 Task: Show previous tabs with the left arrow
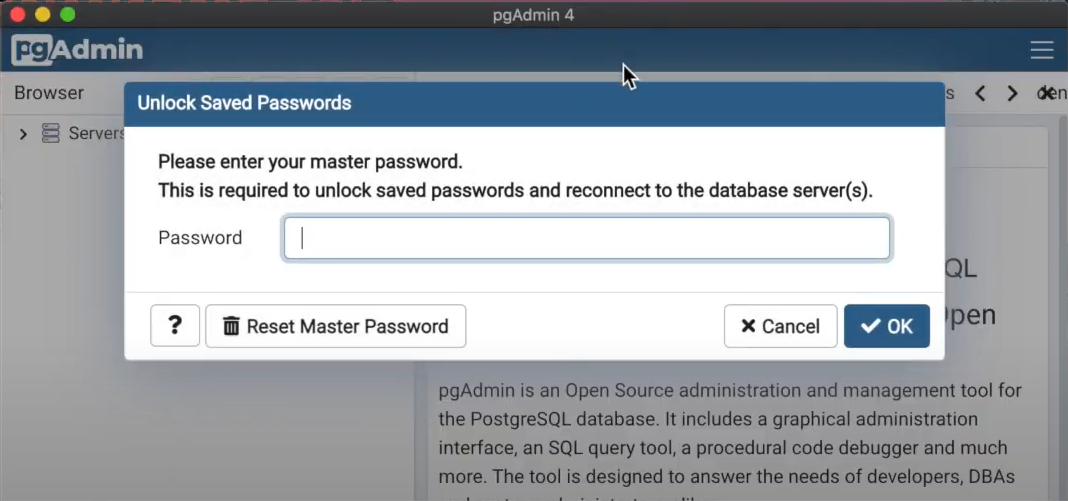click(x=980, y=93)
